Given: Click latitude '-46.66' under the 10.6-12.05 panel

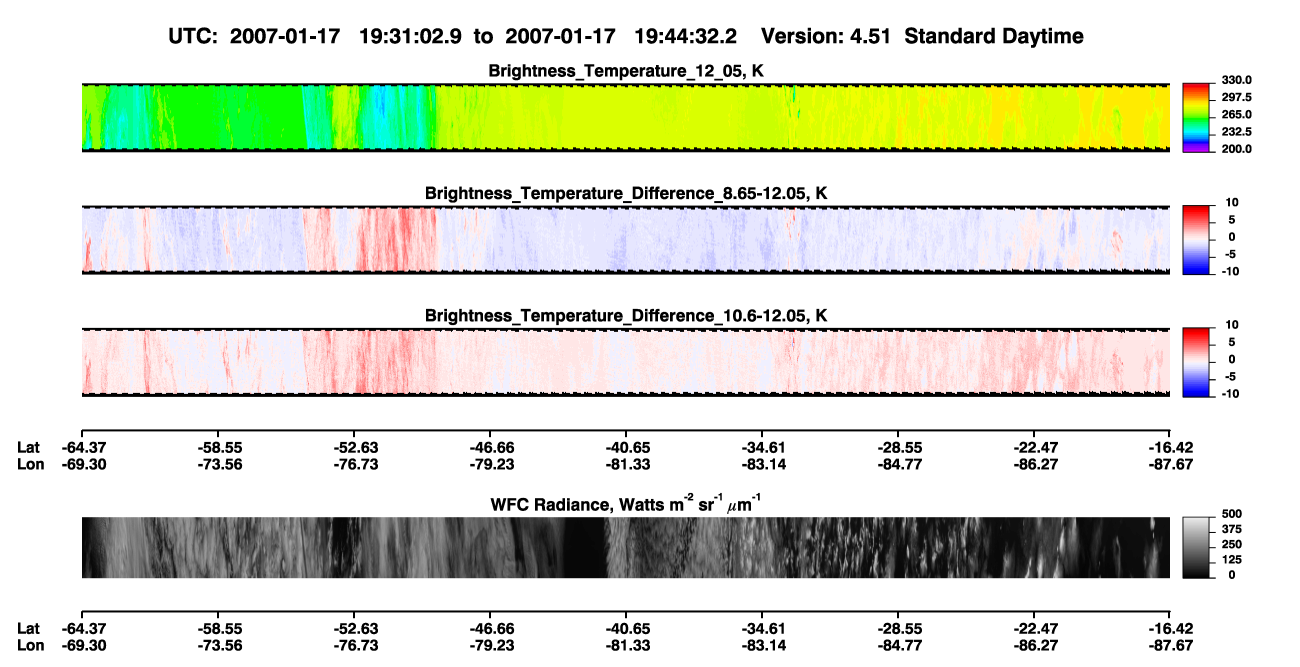Looking at the screenshot, I should coord(490,447).
